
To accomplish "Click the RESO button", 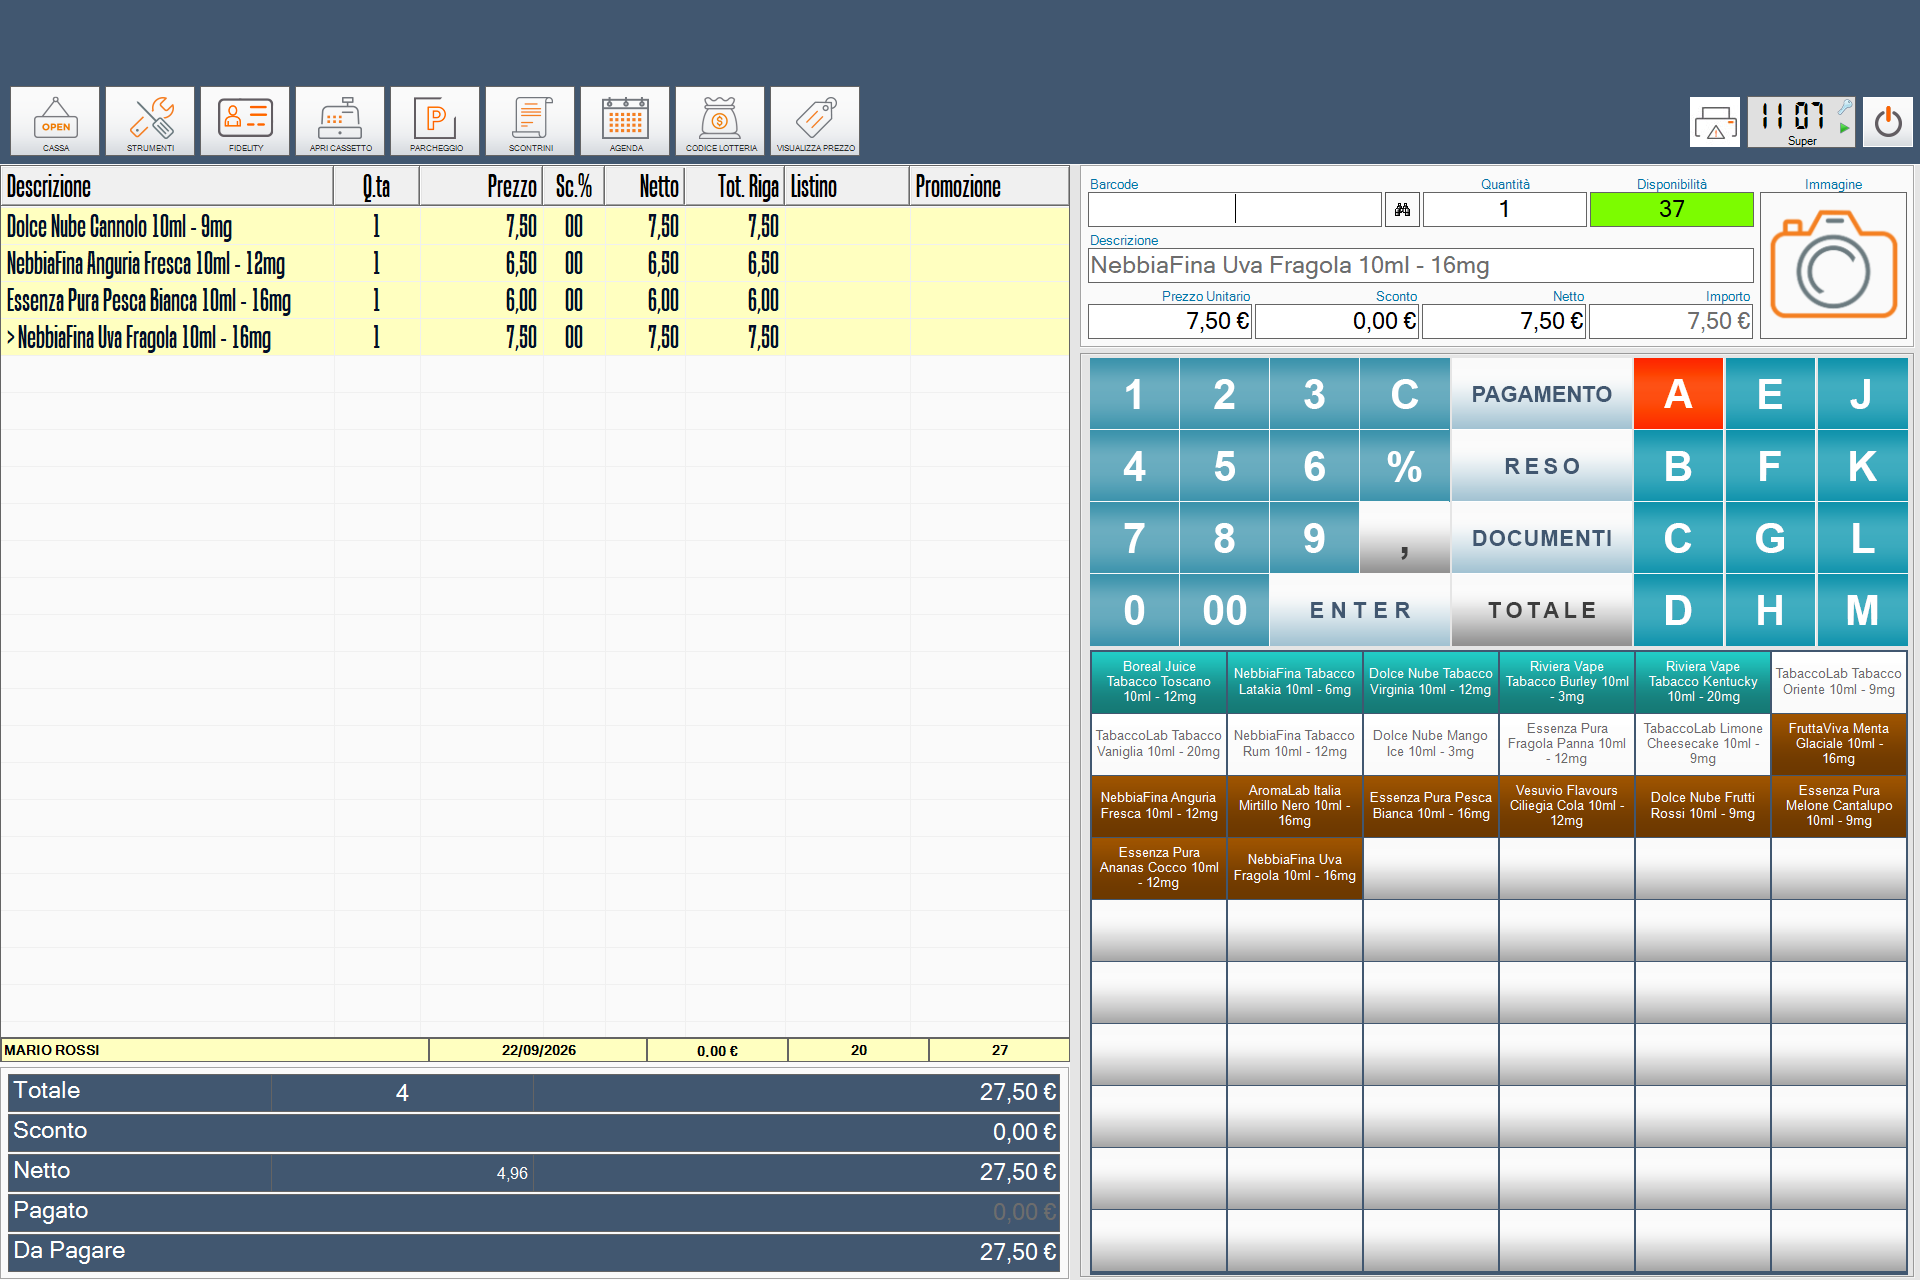I will click(x=1541, y=466).
